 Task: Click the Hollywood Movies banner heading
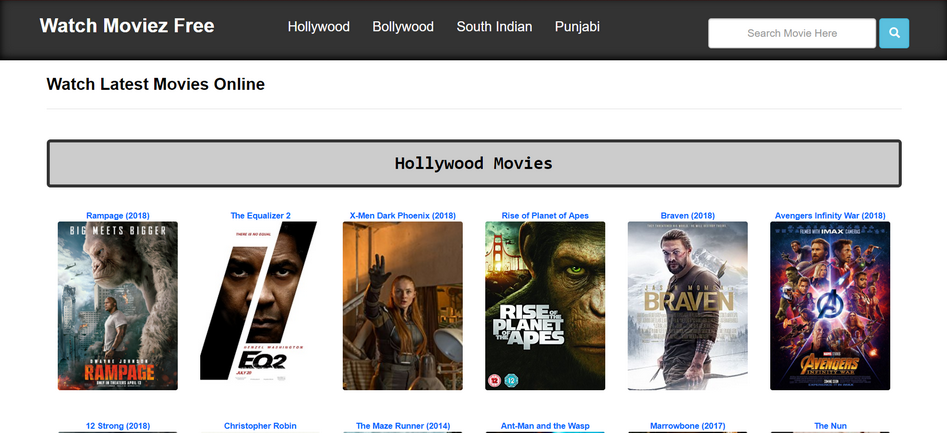(x=474, y=163)
